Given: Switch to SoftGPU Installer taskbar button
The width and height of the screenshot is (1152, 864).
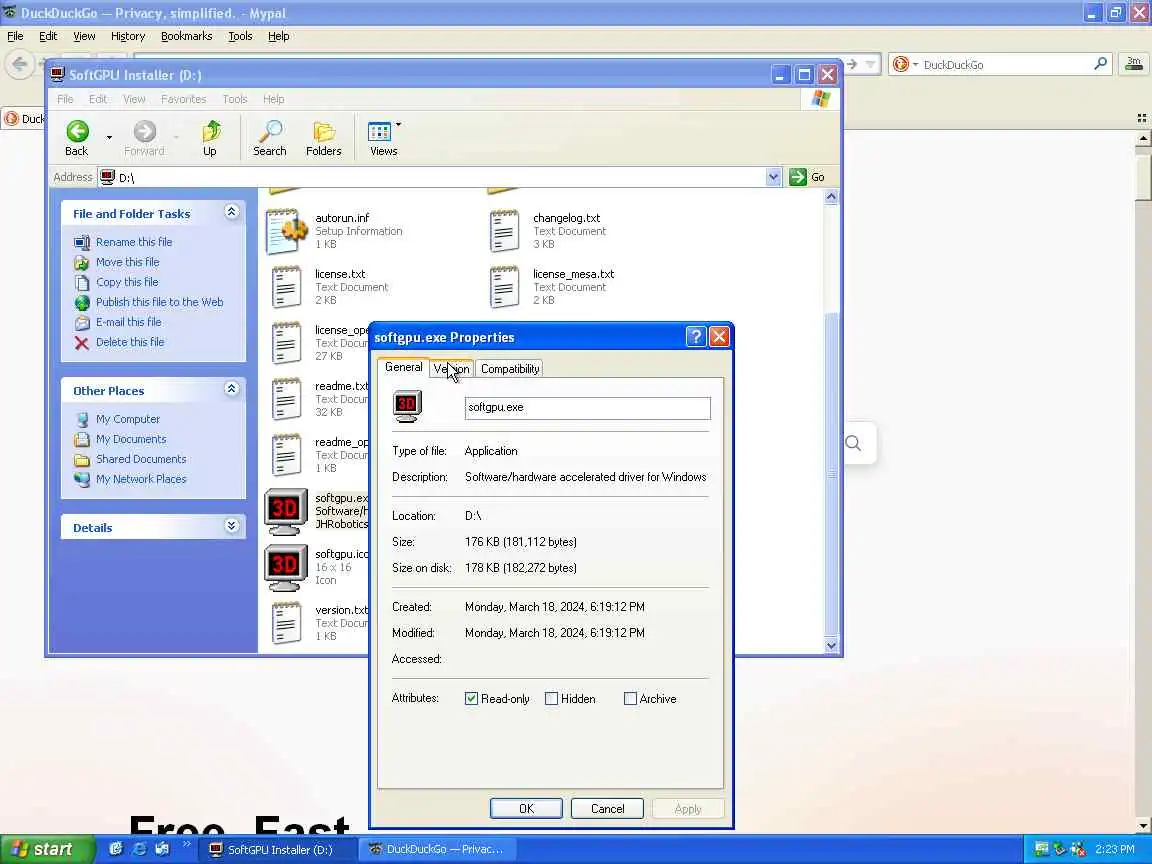Looking at the screenshot, I should [x=278, y=849].
